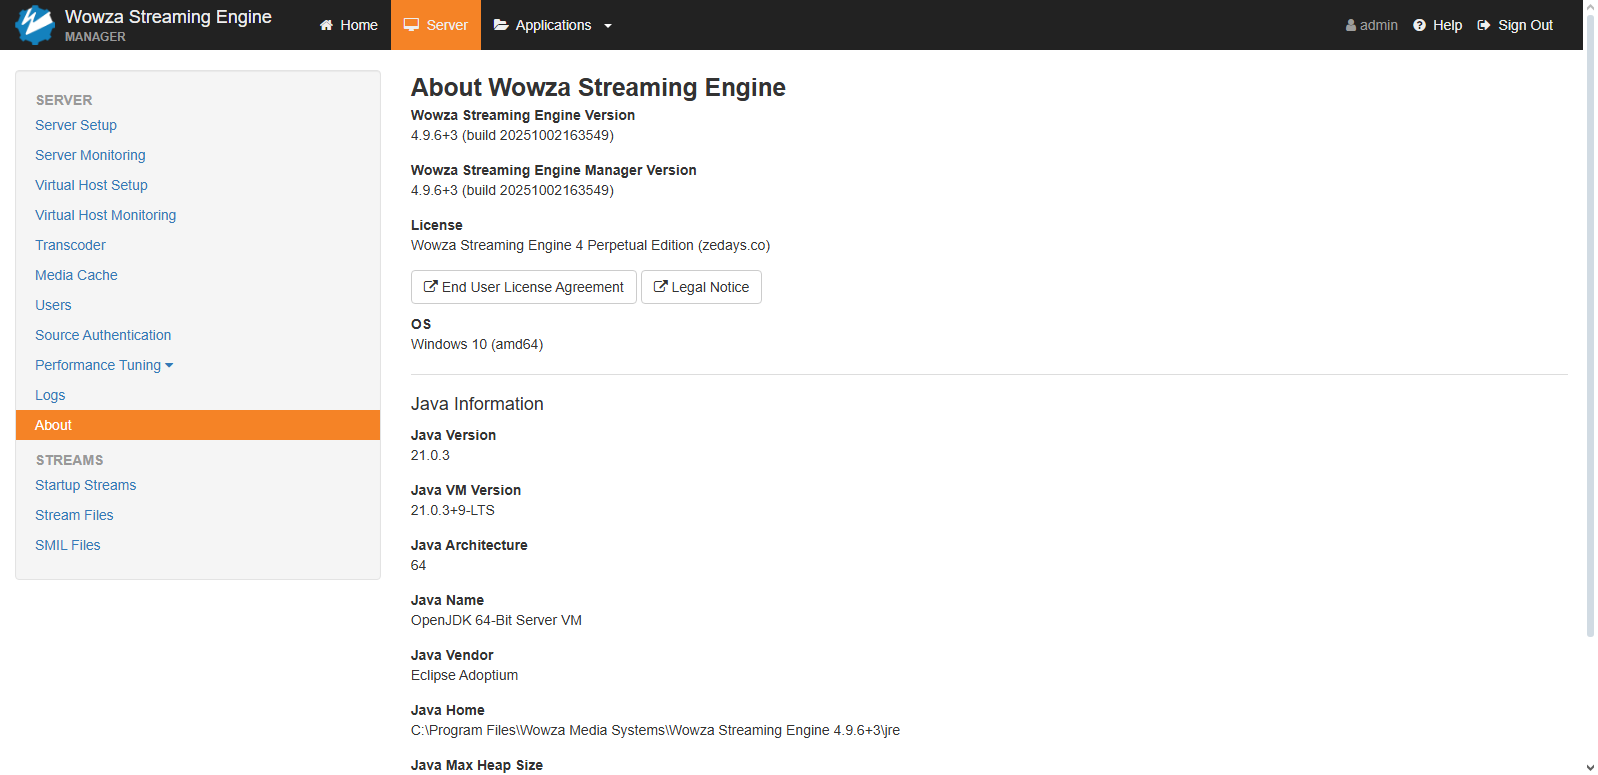Viewport: 1598px width, 775px height.
Task: Navigate to Source Authentication settings
Action: [103, 335]
